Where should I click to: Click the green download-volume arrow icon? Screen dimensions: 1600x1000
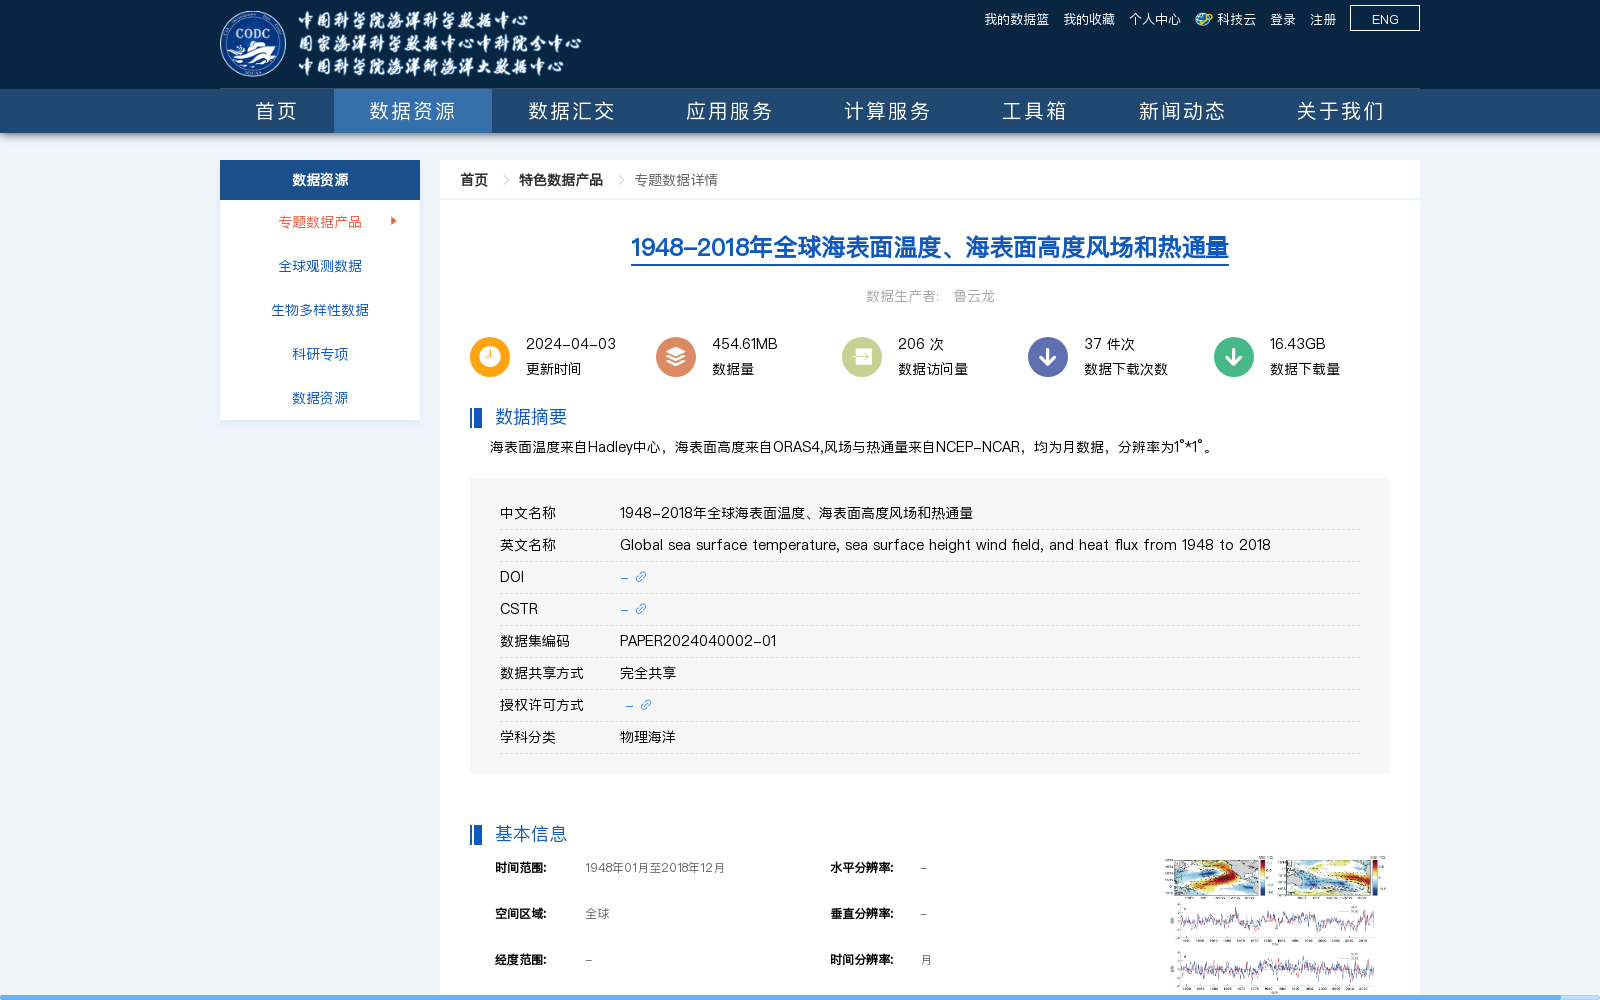click(x=1234, y=357)
